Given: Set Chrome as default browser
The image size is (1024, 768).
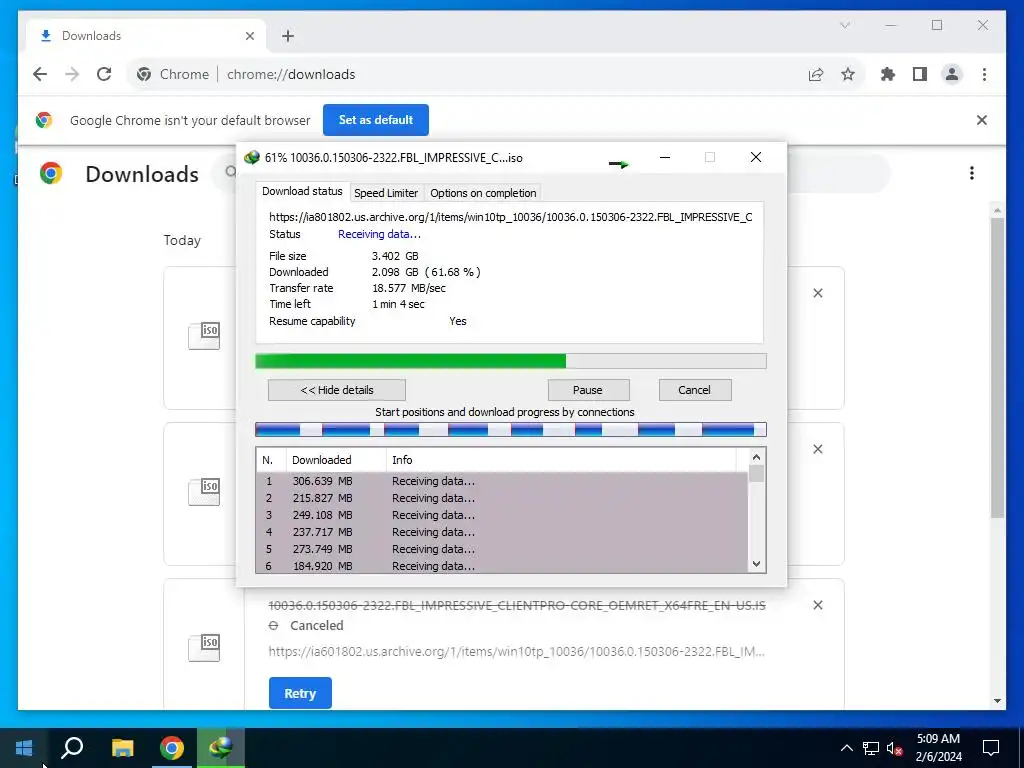Looking at the screenshot, I should click(376, 120).
